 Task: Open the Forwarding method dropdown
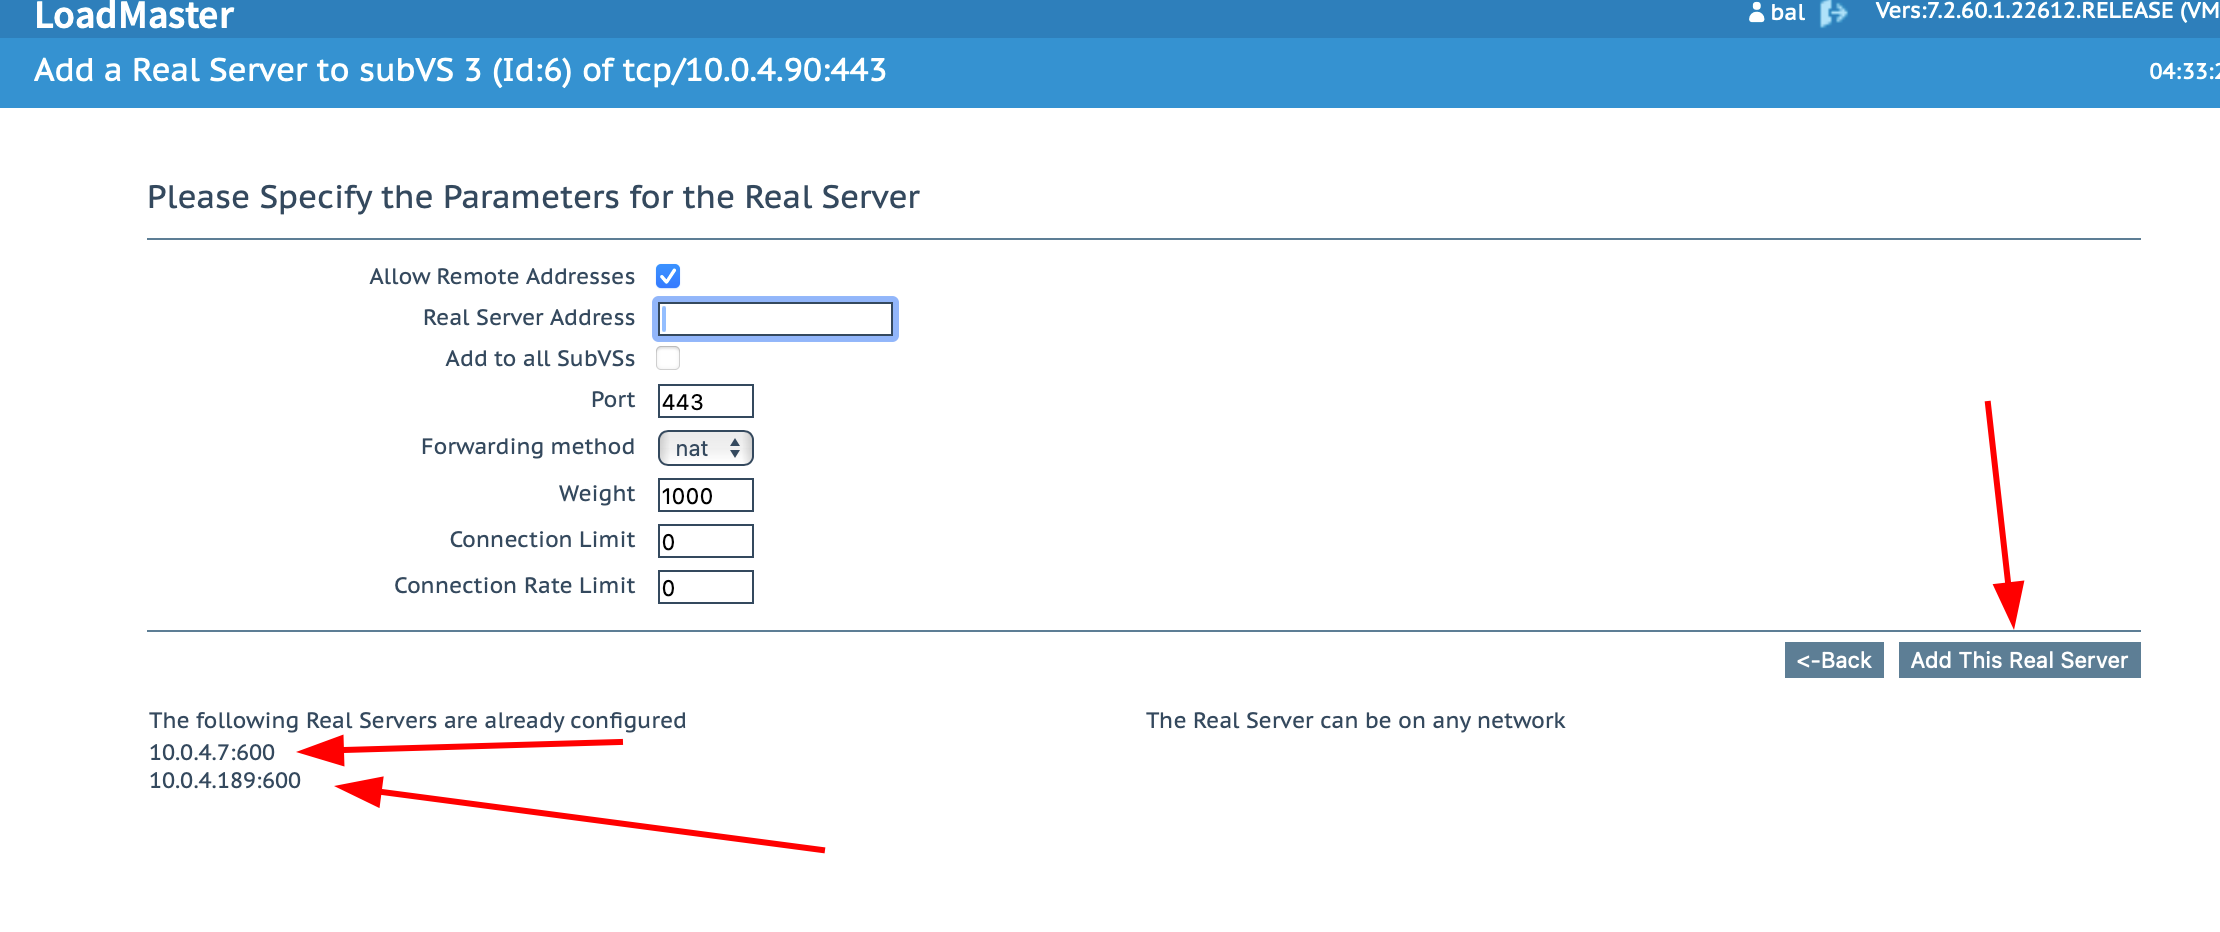pos(705,448)
